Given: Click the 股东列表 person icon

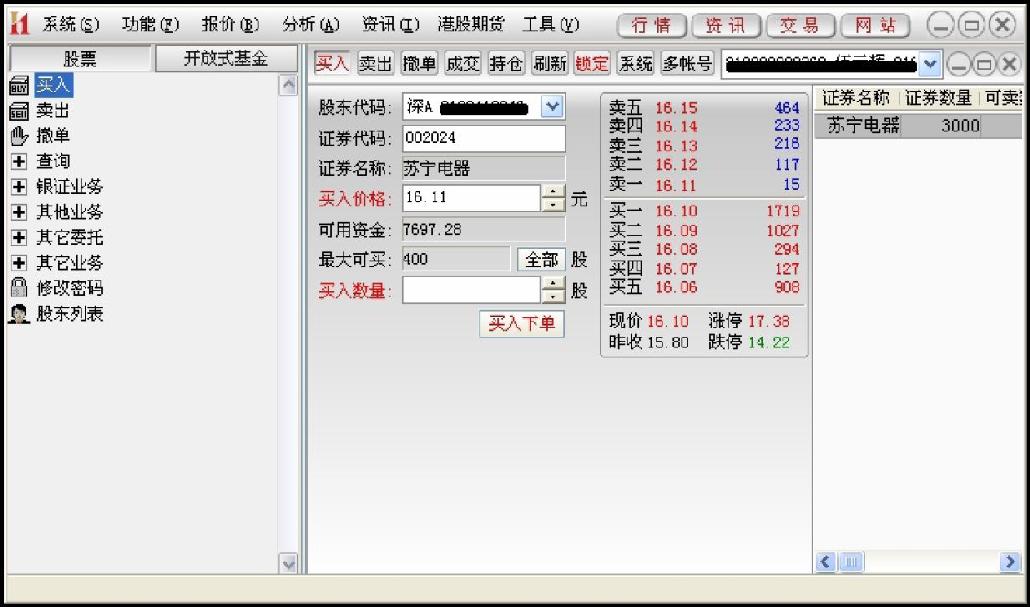Looking at the screenshot, I should coord(19,313).
